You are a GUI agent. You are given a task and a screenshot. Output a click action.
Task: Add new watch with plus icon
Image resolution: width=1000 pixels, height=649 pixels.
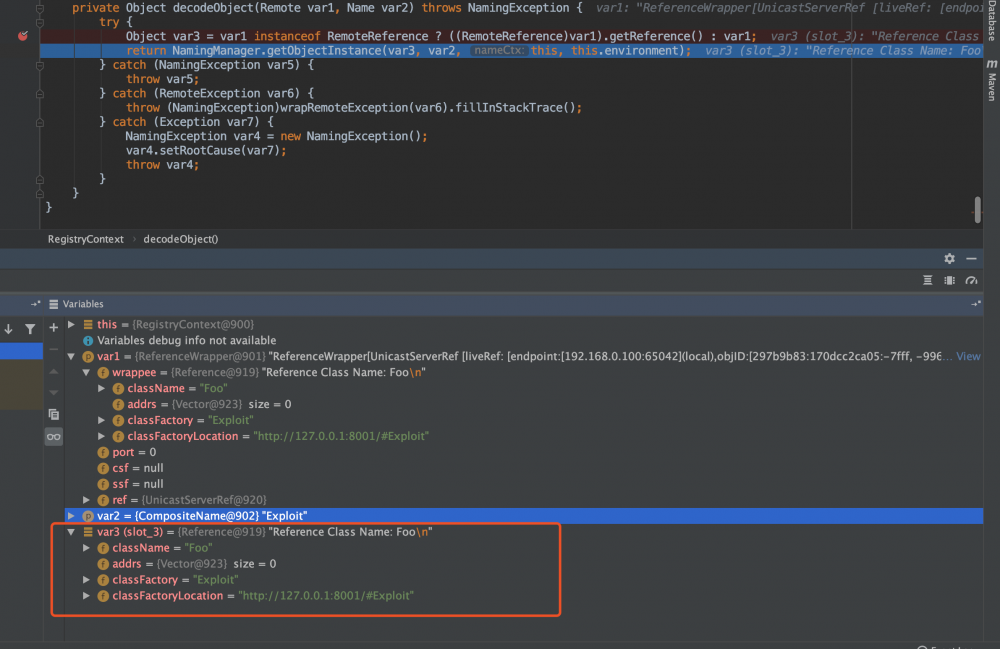pyautogui.click(x=54, y=328)
